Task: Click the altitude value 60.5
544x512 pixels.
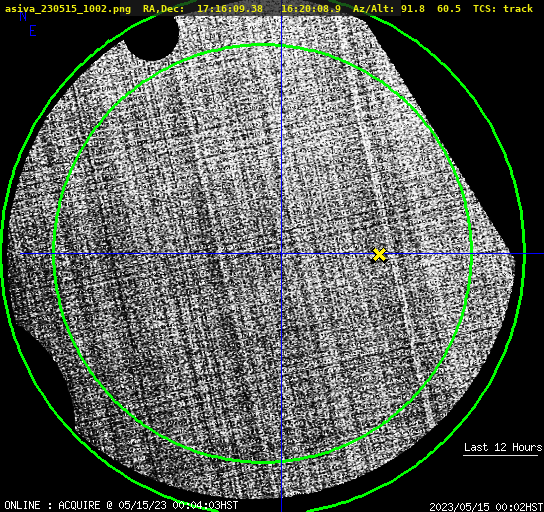Action: 449,8
